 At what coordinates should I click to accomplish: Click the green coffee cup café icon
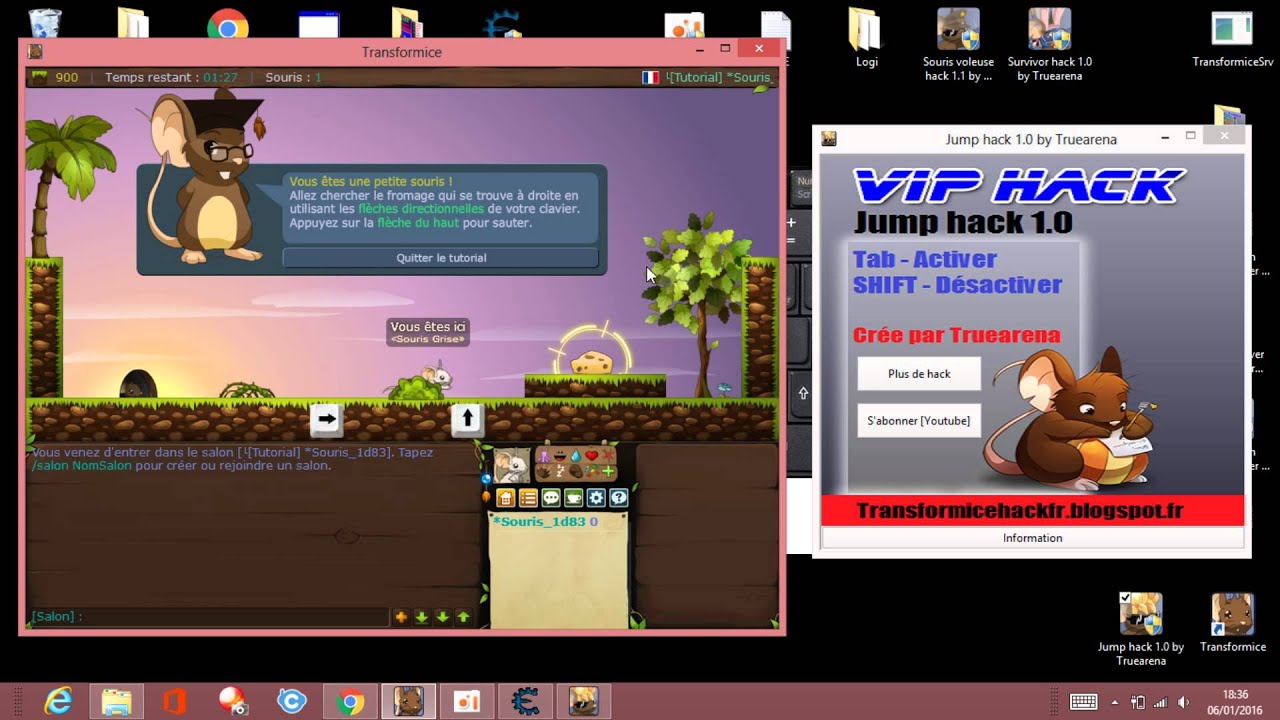[x=574, y=498]
